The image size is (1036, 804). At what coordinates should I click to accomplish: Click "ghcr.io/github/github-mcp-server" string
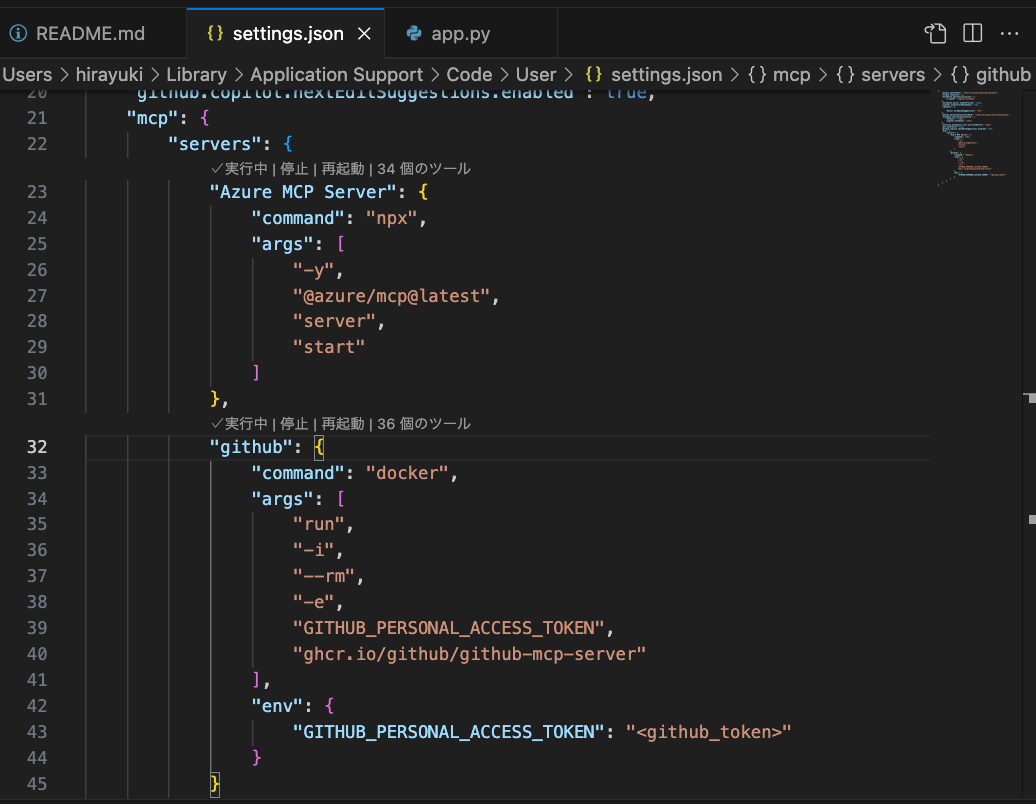pos(469,654)
